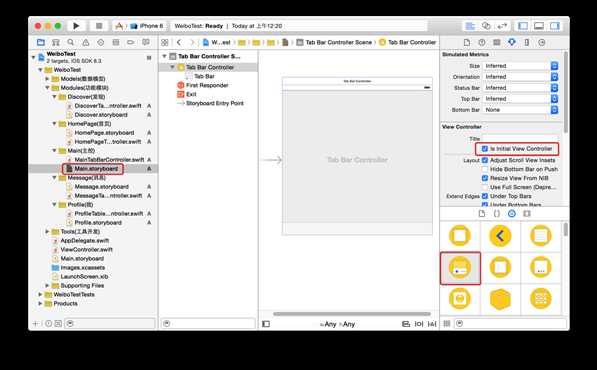597x370 pixels.
Task: Show the Attributes inspector
Action: [x=512, y=42]
